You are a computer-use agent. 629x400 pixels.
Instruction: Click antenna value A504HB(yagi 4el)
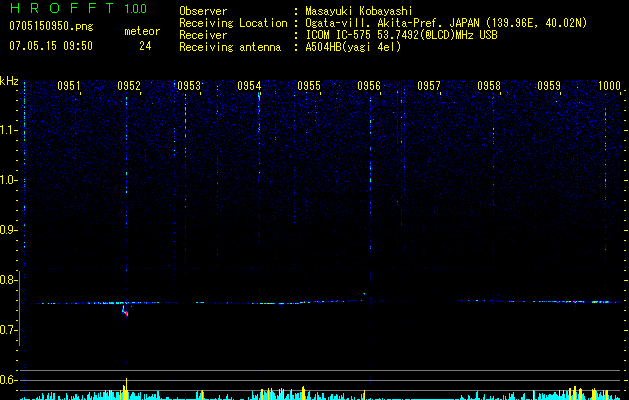click(353, 47)
